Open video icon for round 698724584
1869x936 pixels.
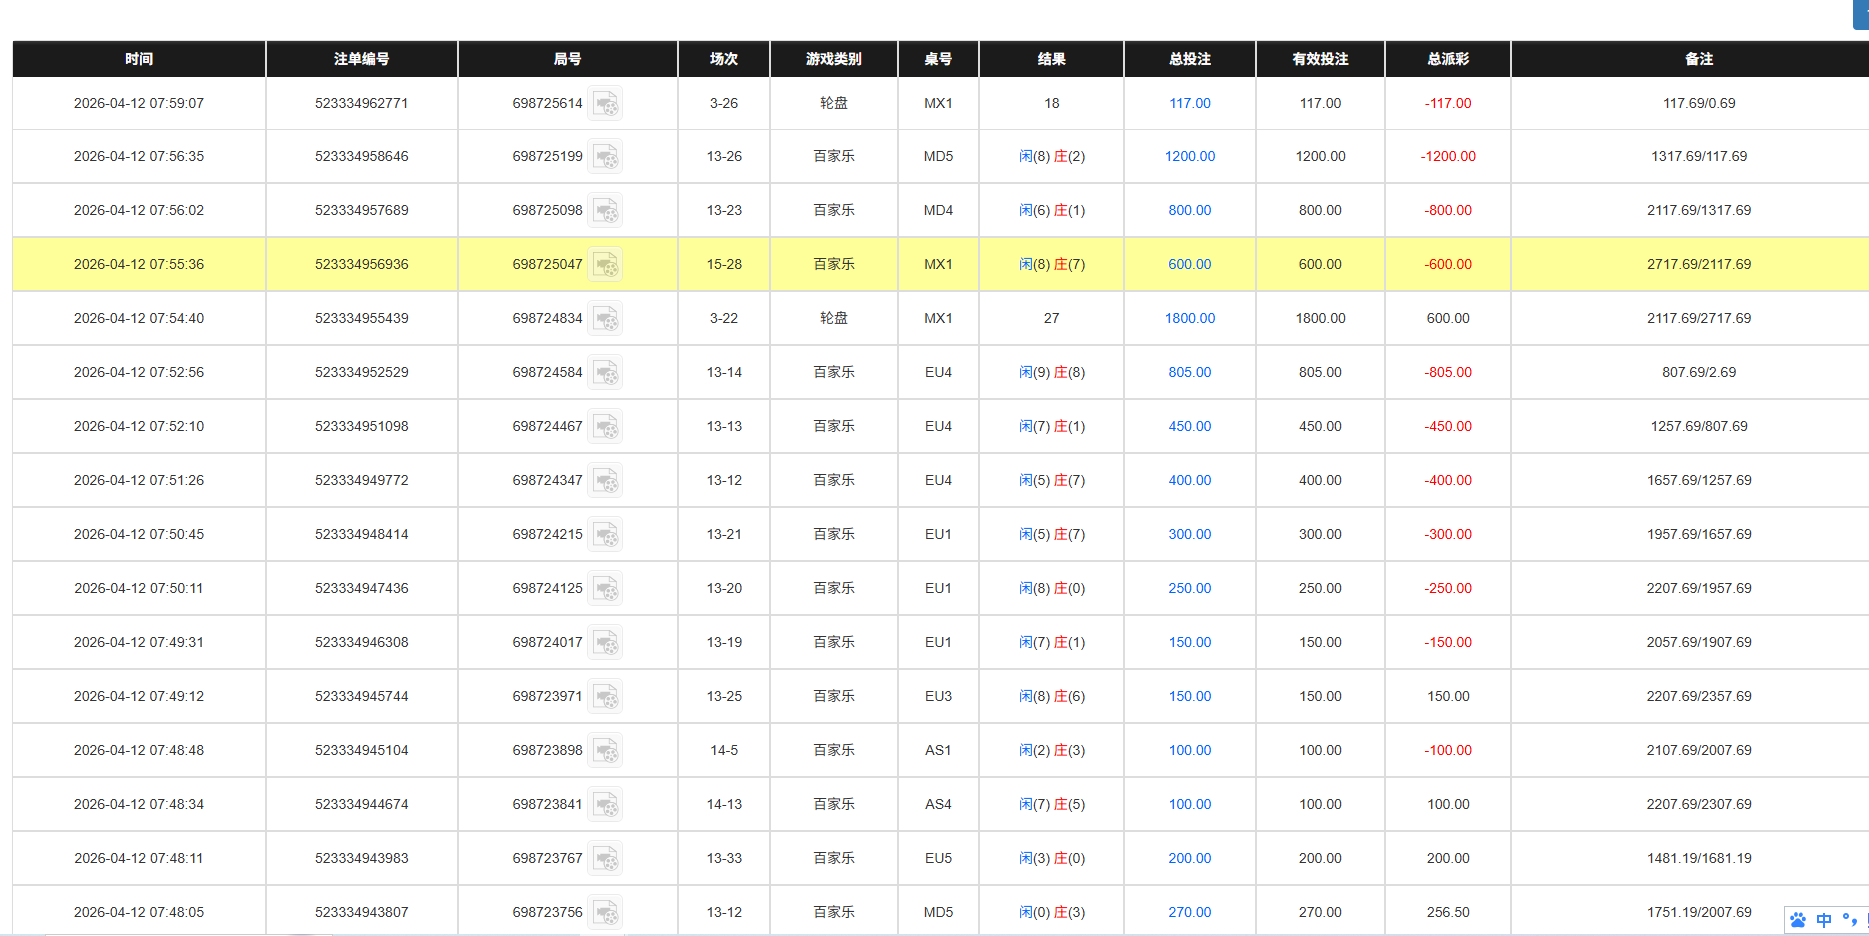click(606, 372)
